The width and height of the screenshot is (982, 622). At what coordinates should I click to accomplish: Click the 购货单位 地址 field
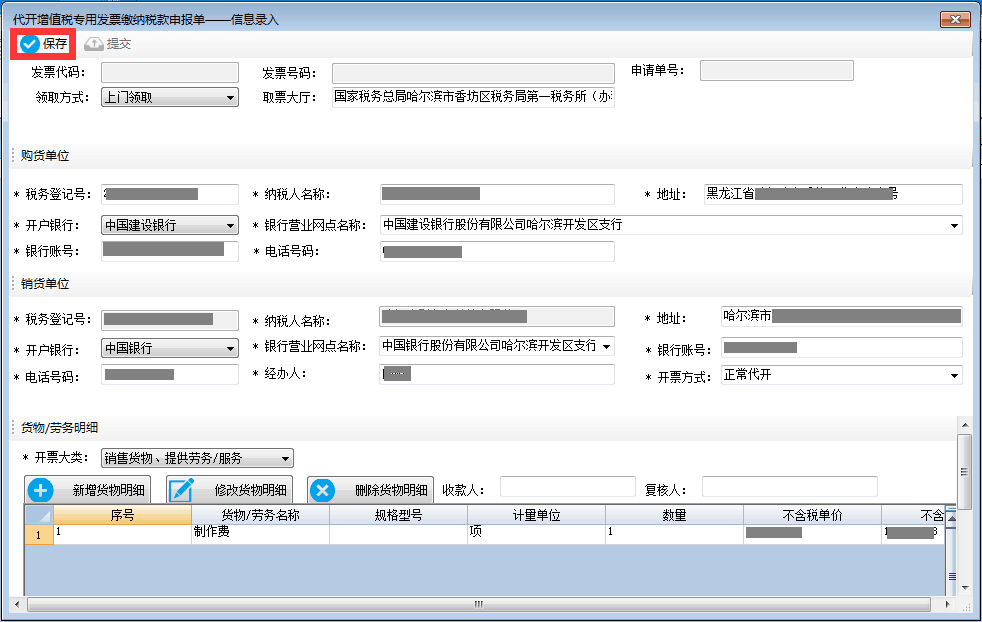click(833, 194)
